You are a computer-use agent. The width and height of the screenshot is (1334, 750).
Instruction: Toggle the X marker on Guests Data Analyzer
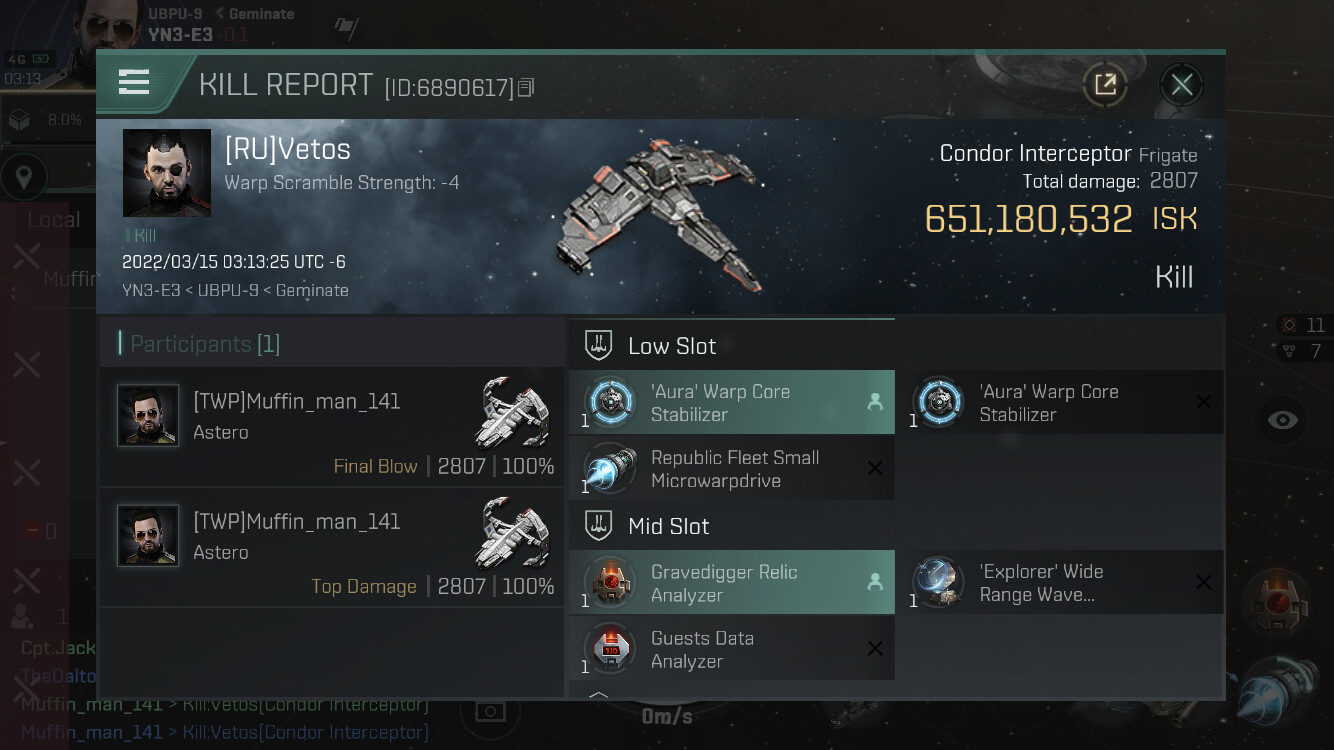click(x=875, y=649)
